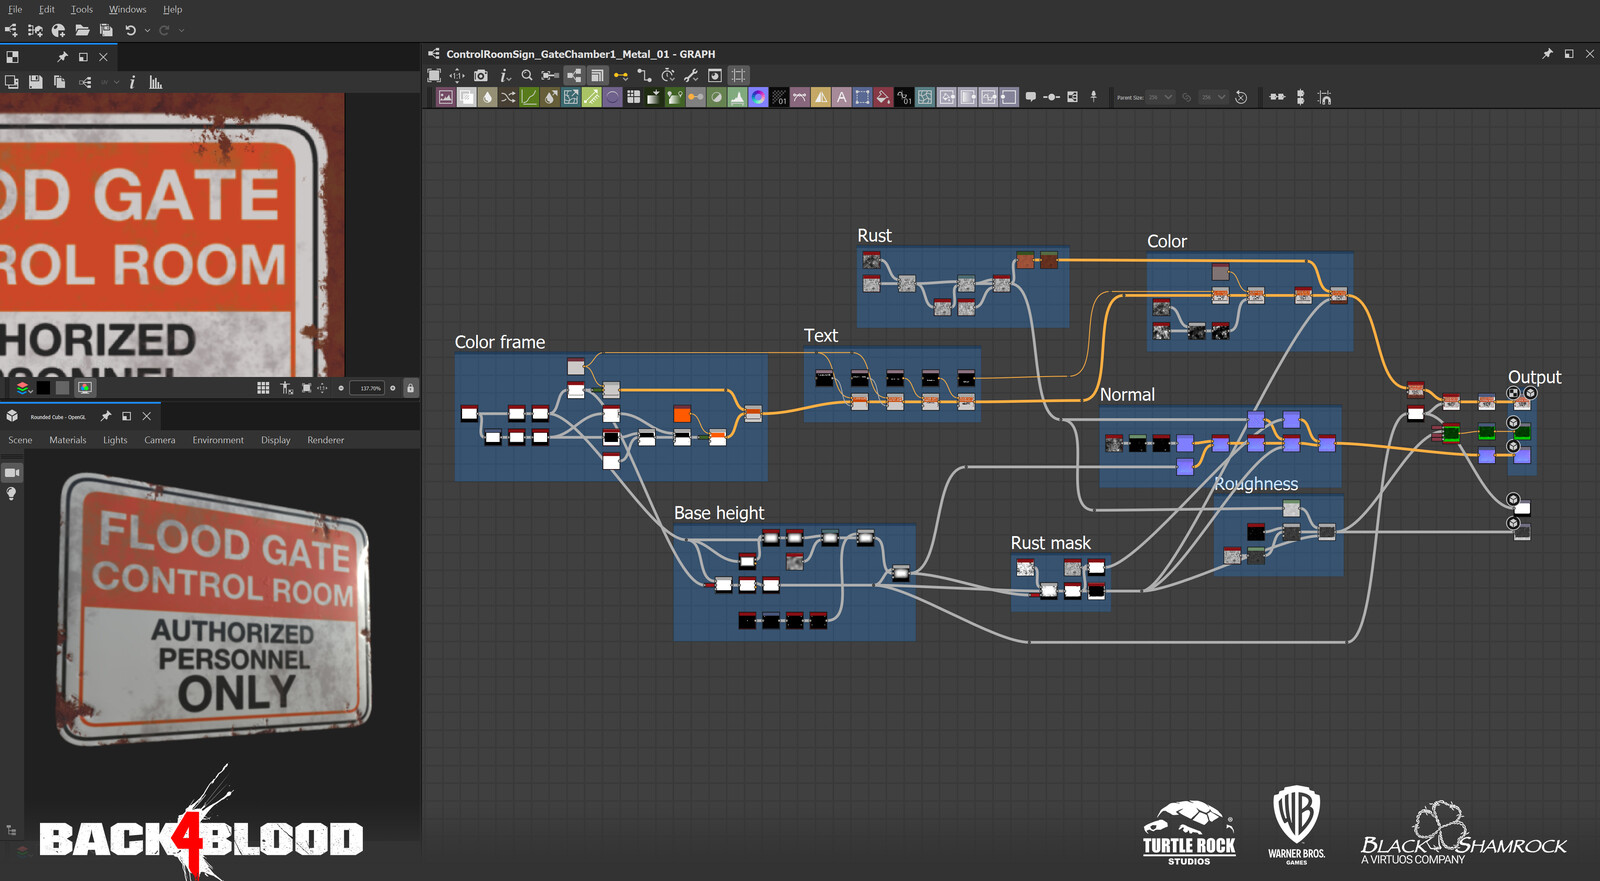This screenshot has width=1600, height=881.
Task: Click the new MDL graph icon
Action: pos(35,30)
